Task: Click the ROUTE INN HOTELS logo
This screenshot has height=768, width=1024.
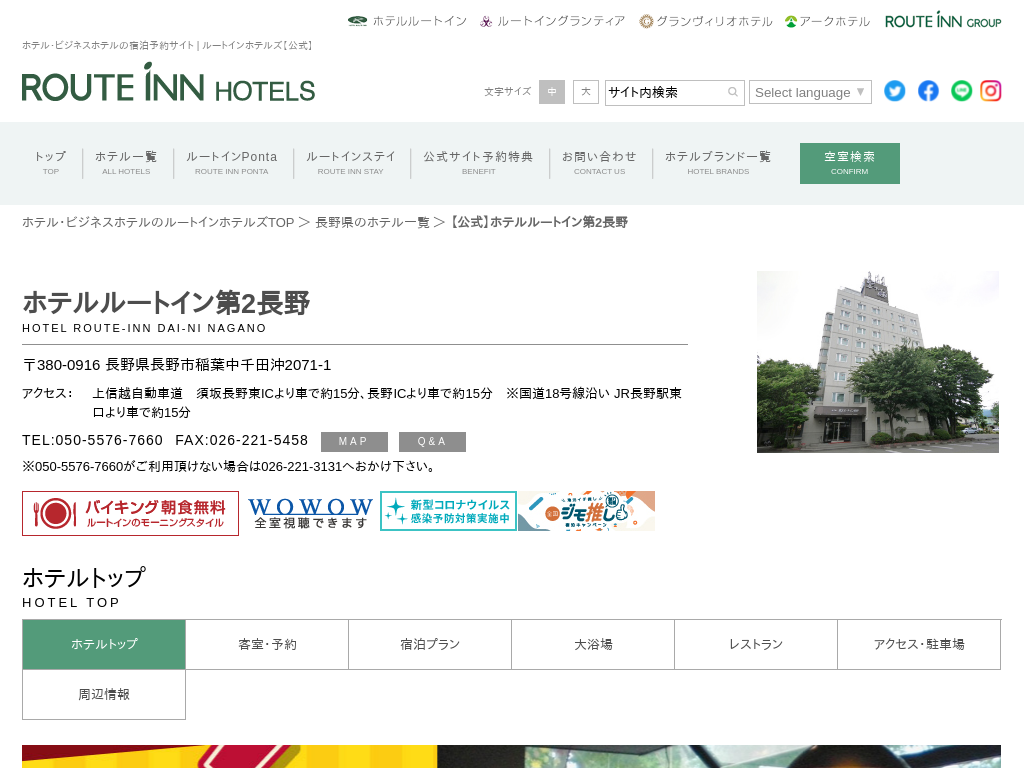Action: click(x=168, y=83)
